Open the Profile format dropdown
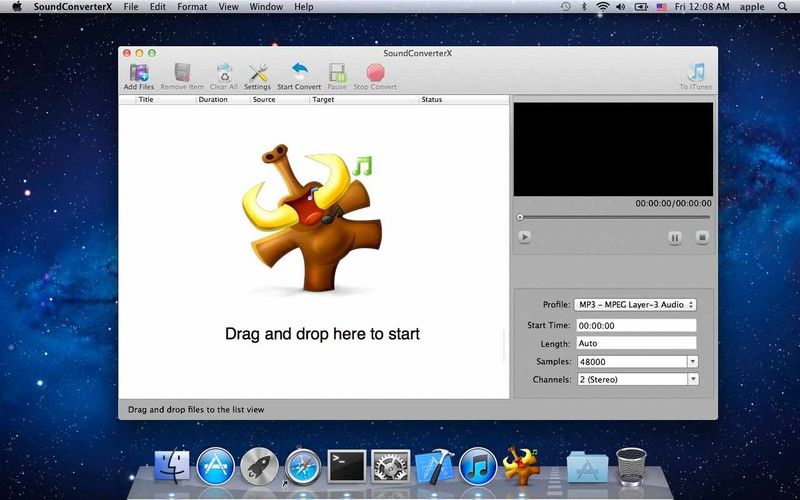This screenshot has height=500, width=800. click(635, 305)
